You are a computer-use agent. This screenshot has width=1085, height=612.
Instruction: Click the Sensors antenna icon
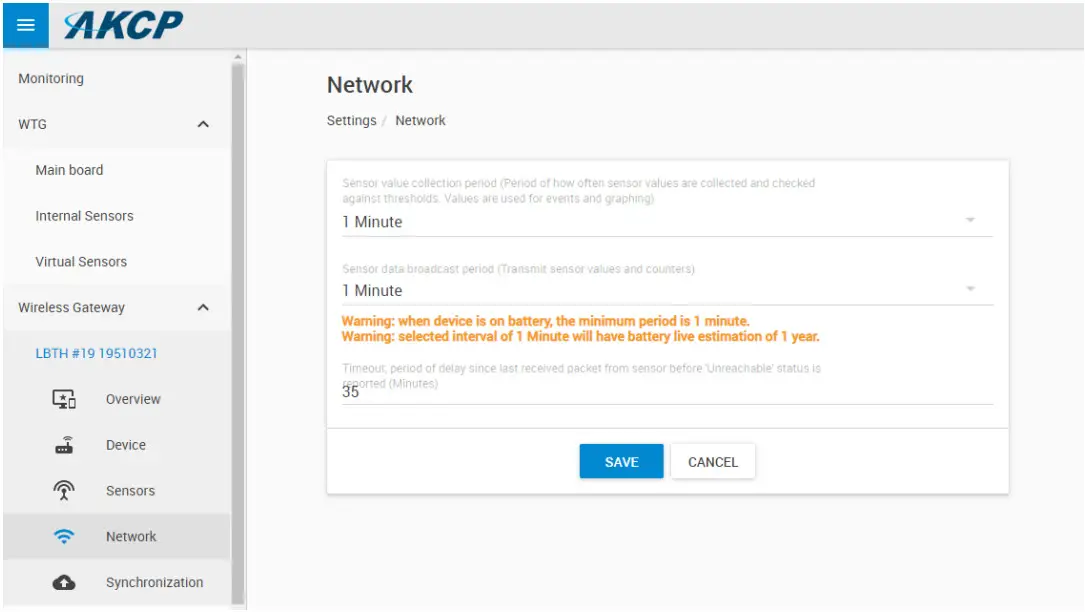(64, 491)
